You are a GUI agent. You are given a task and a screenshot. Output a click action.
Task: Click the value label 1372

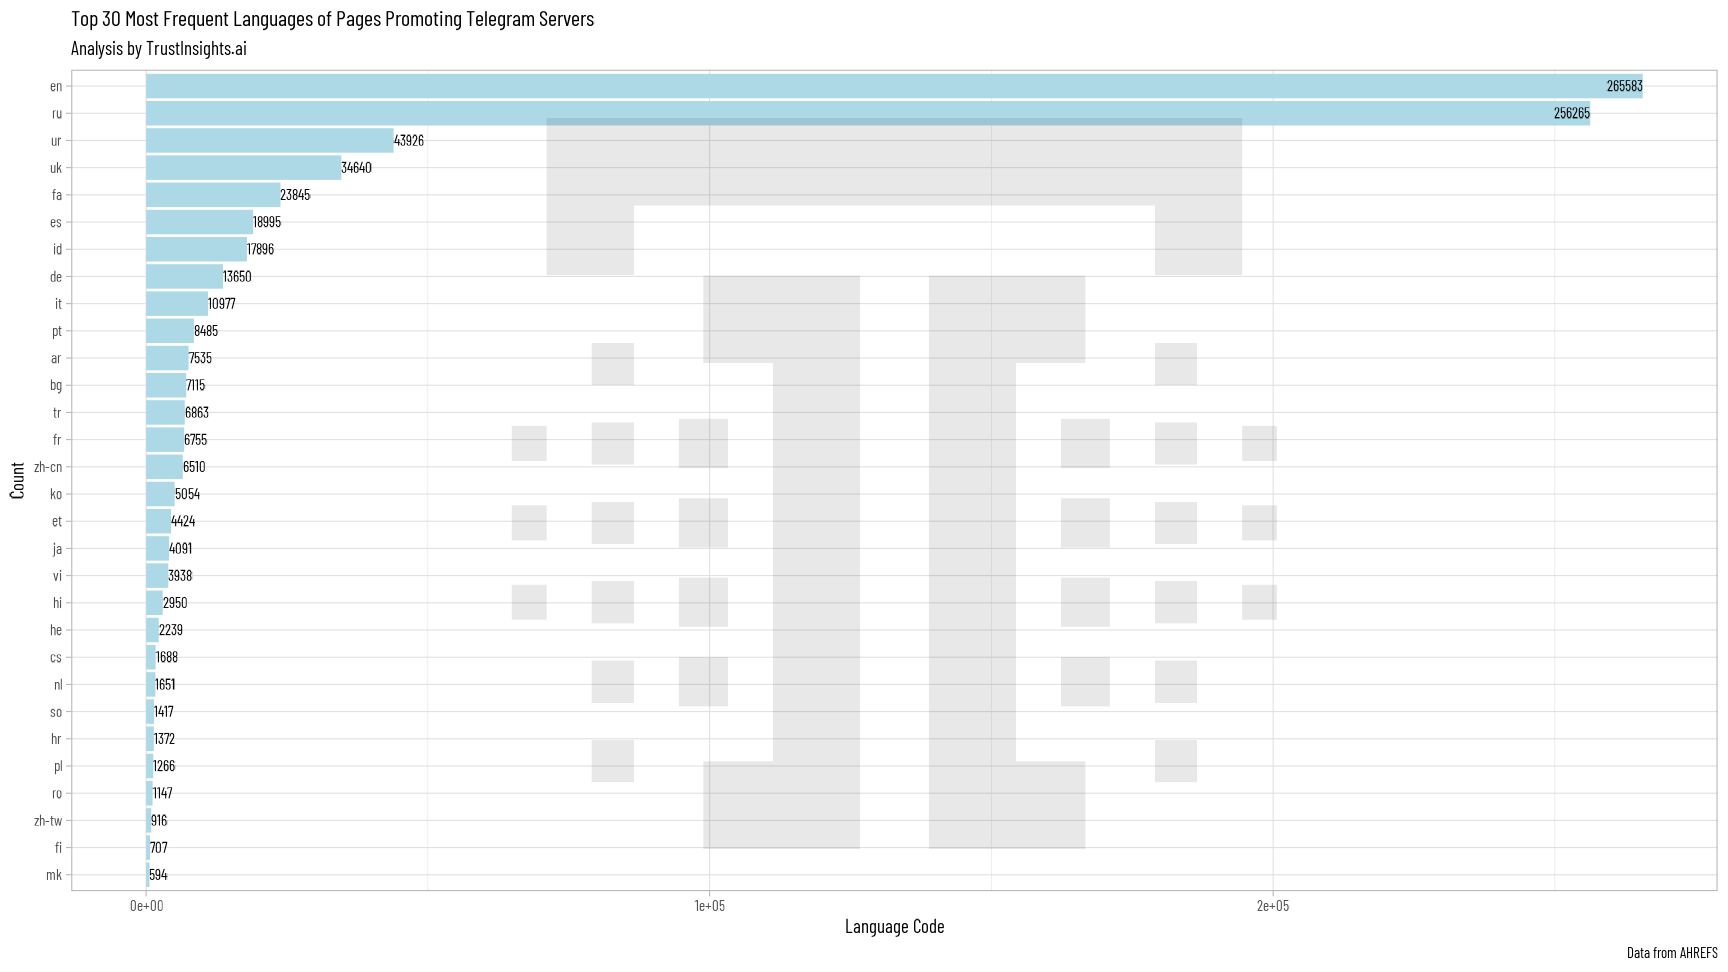tap(164, 738)
